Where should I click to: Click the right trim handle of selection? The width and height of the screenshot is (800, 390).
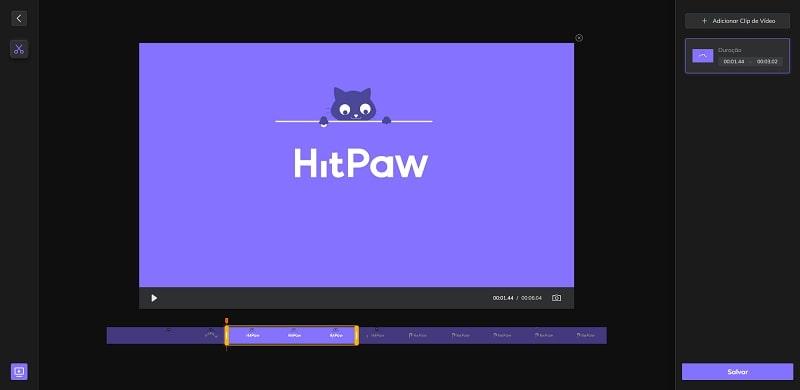(x=356, y=335)
